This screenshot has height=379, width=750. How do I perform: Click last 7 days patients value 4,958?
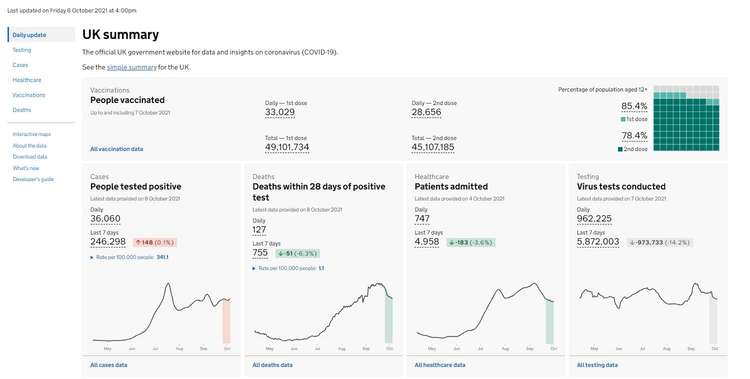click(x=427, y=242)
